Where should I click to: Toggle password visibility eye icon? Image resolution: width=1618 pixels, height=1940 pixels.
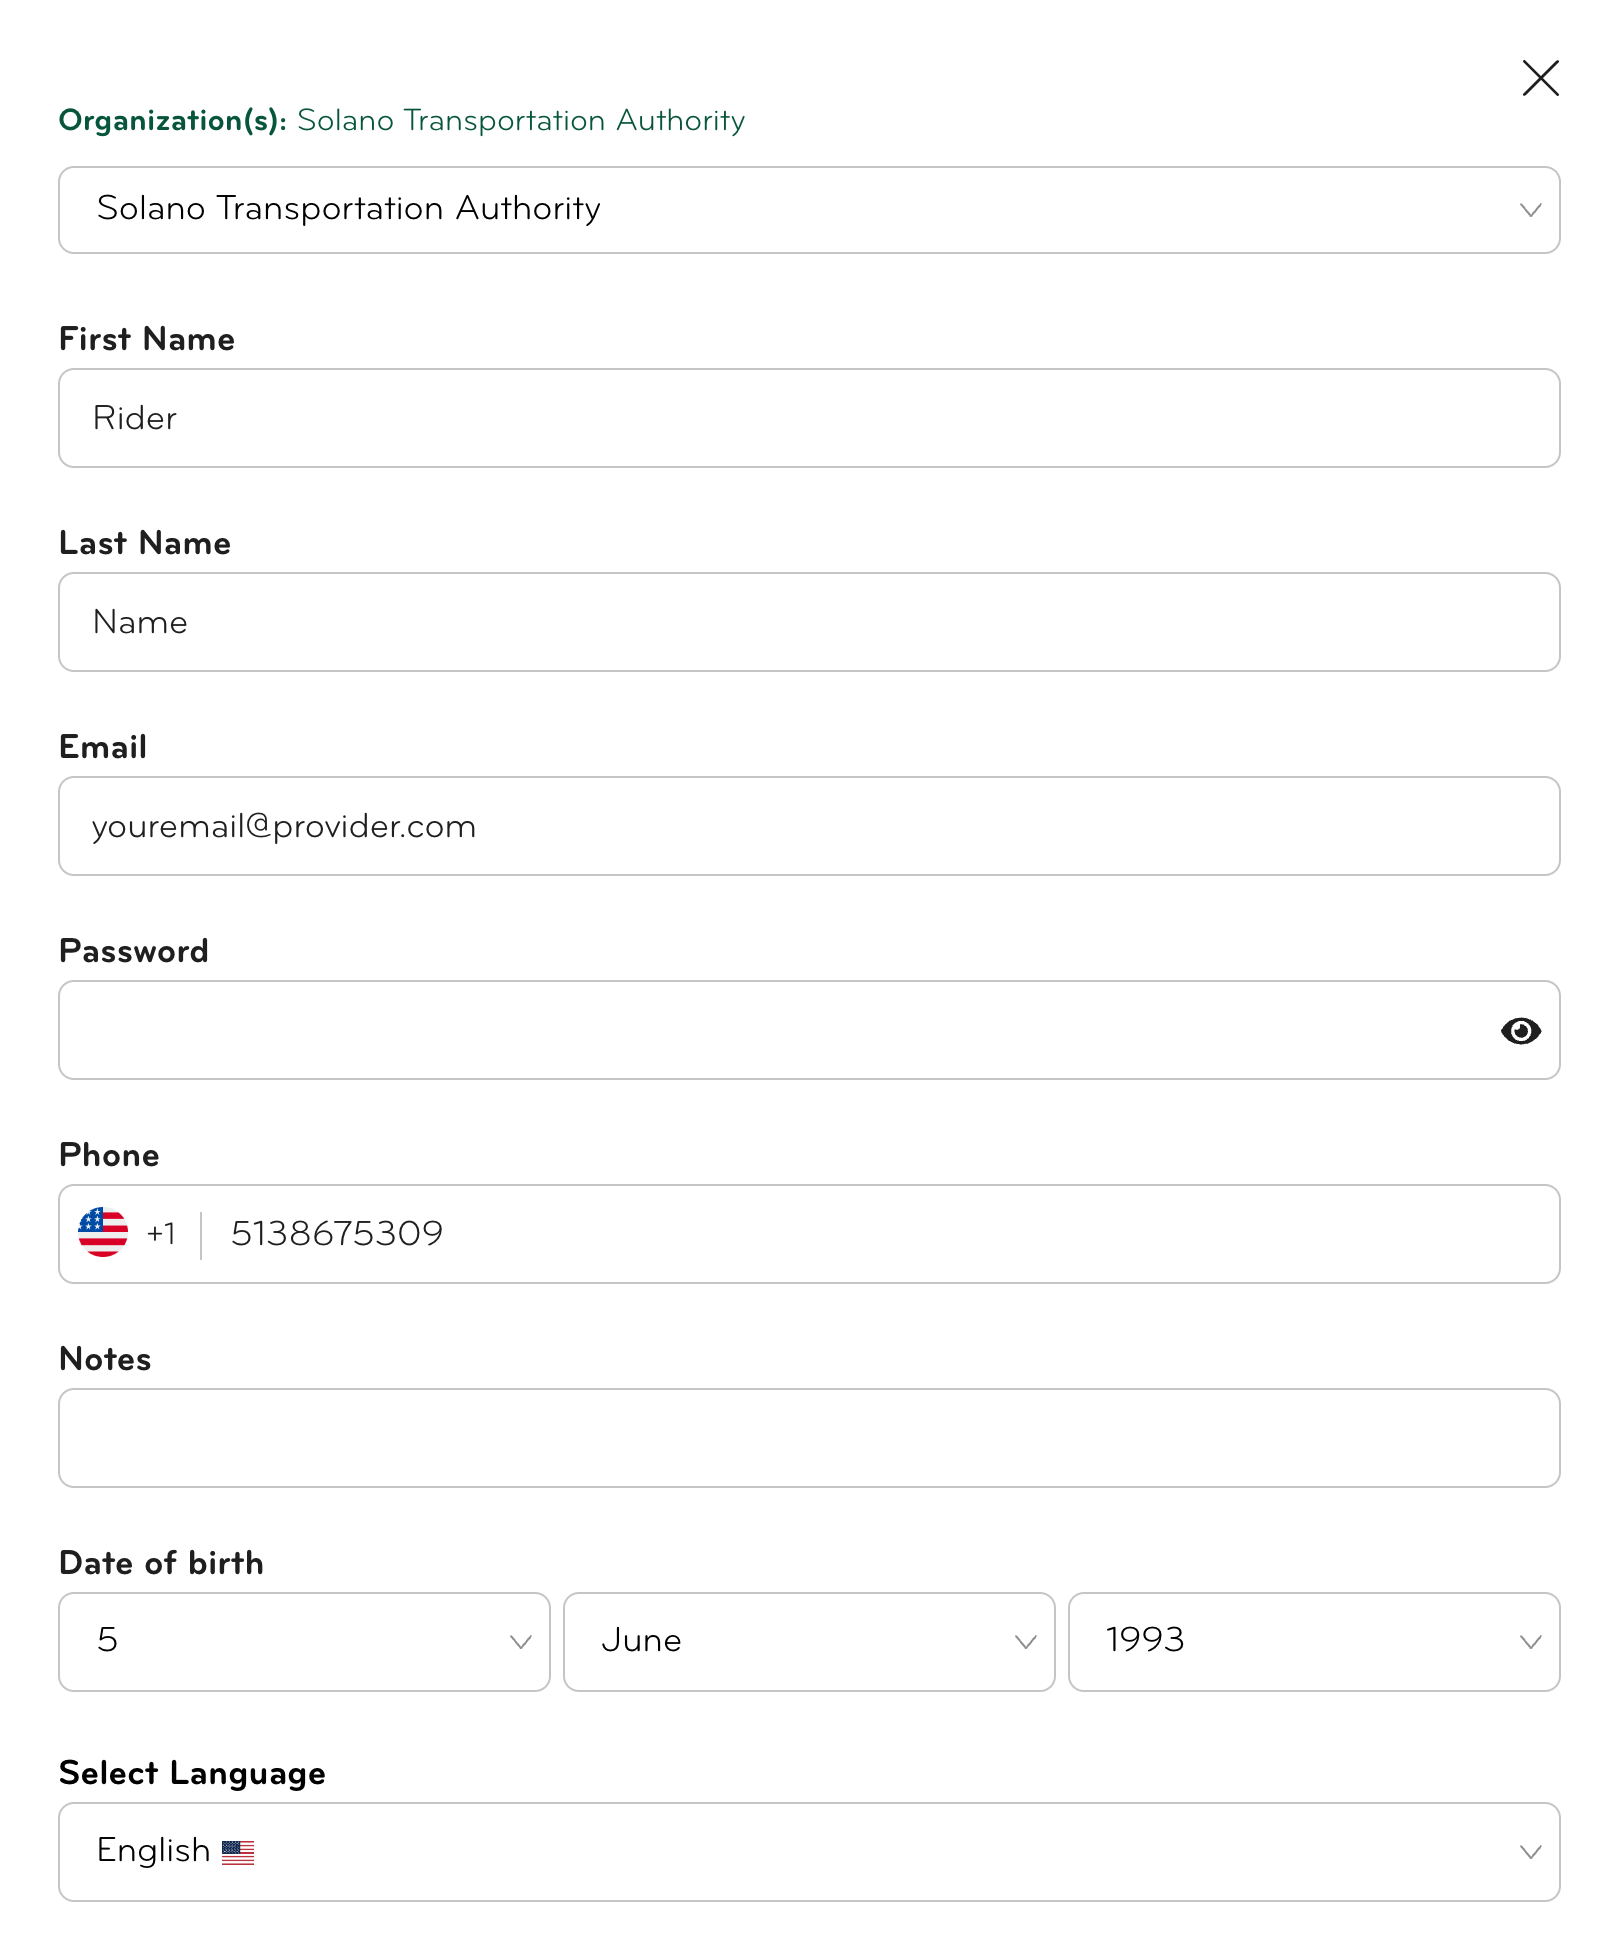[x=1520, y=1031]
